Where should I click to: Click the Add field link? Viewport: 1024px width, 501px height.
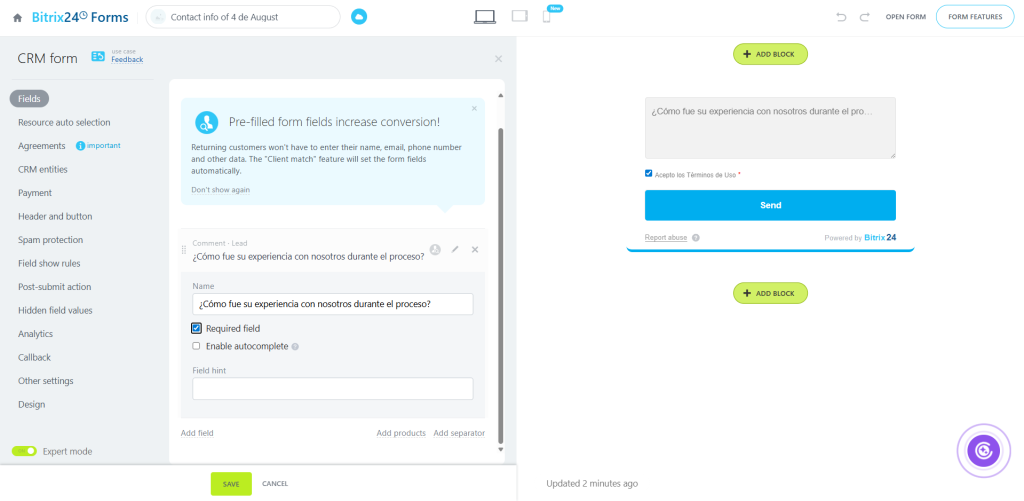point(197,433)
